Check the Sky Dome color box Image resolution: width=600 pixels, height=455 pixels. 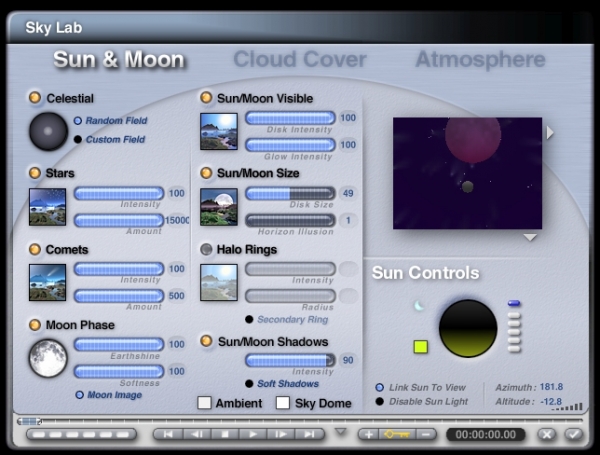point(283,403)
